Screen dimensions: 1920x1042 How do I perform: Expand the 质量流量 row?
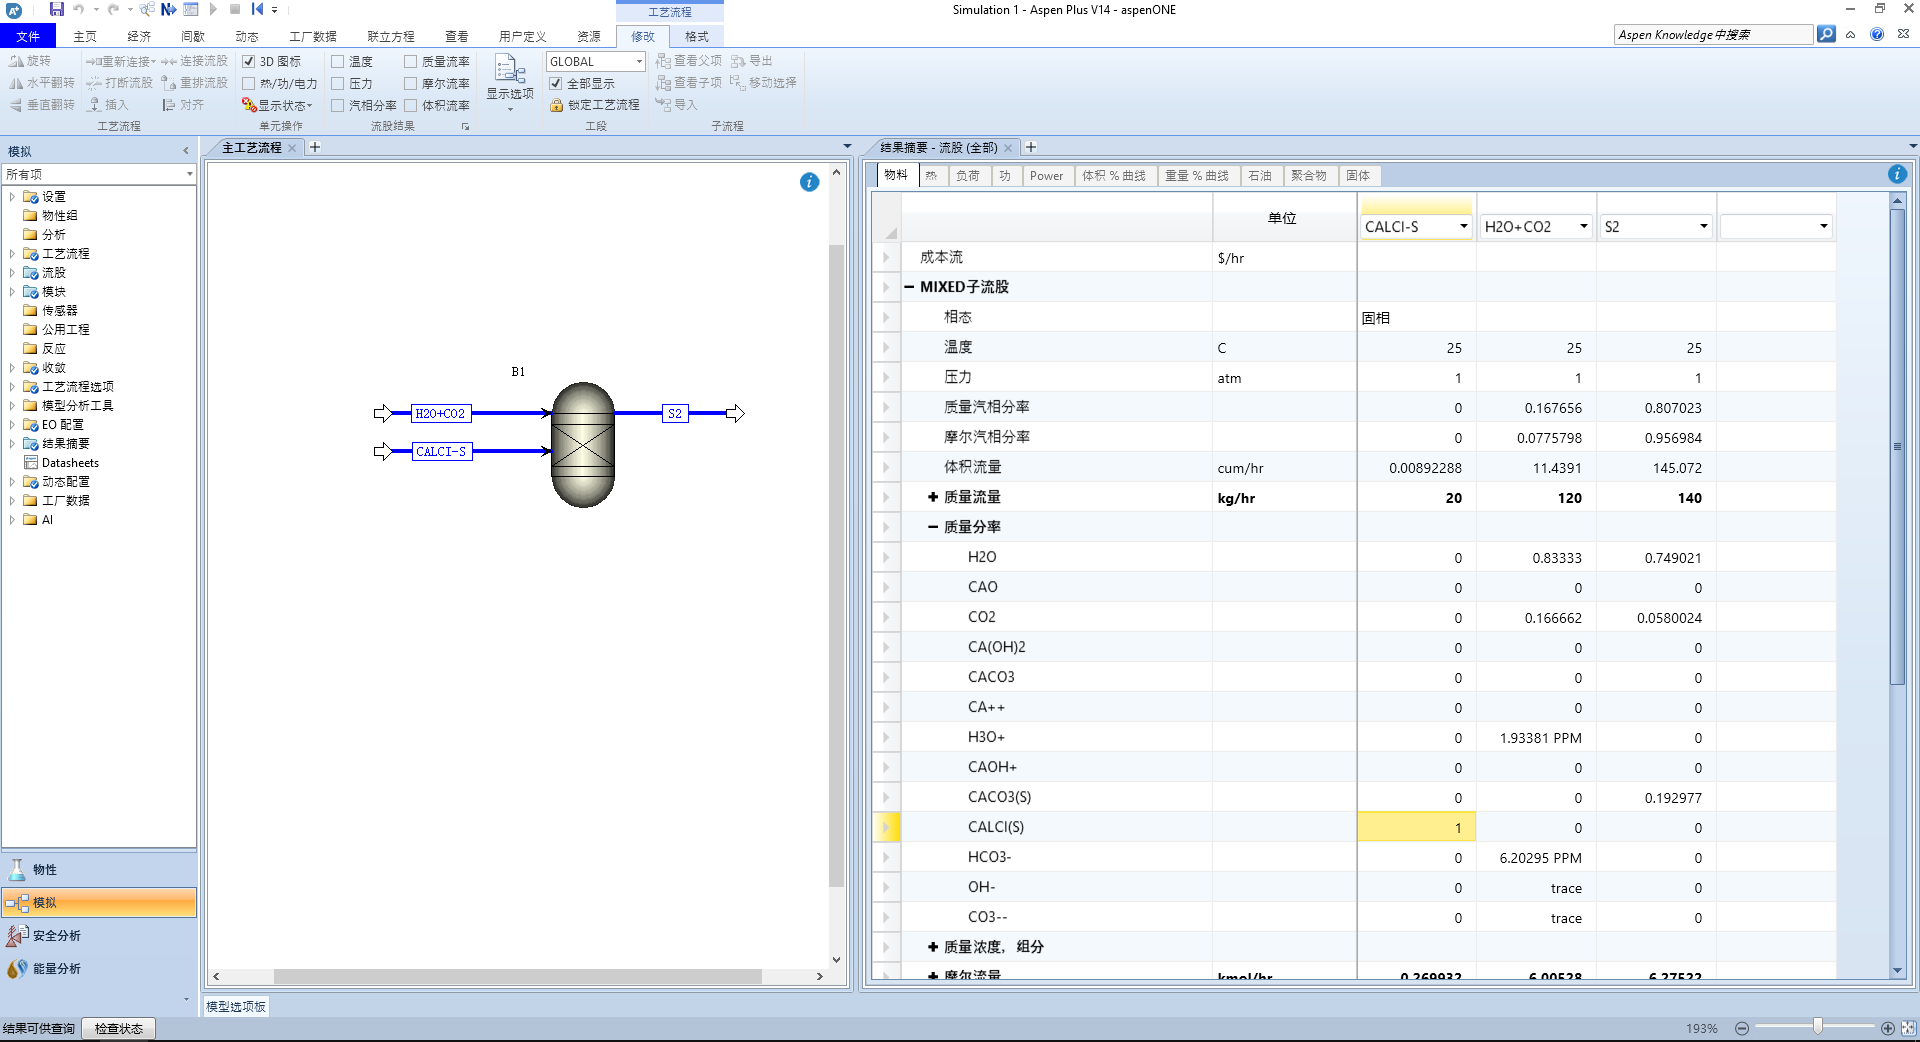933,497
